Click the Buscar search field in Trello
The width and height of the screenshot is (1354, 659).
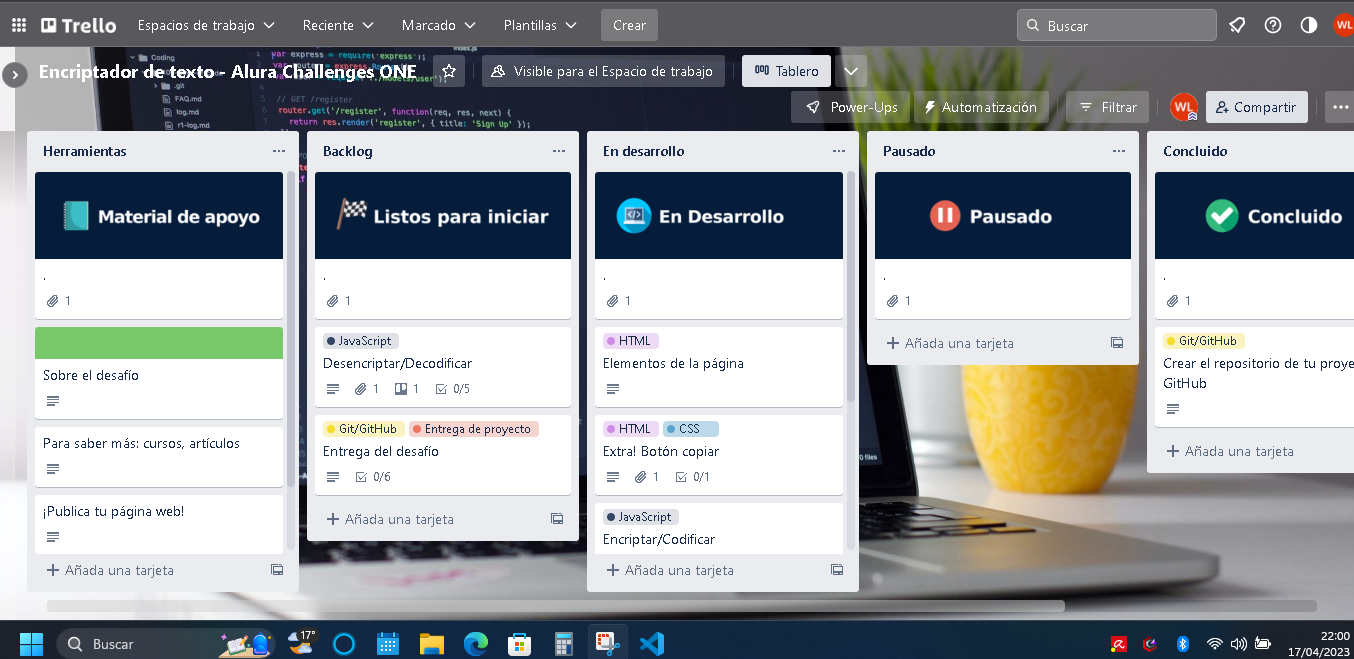click(1116, 25)
